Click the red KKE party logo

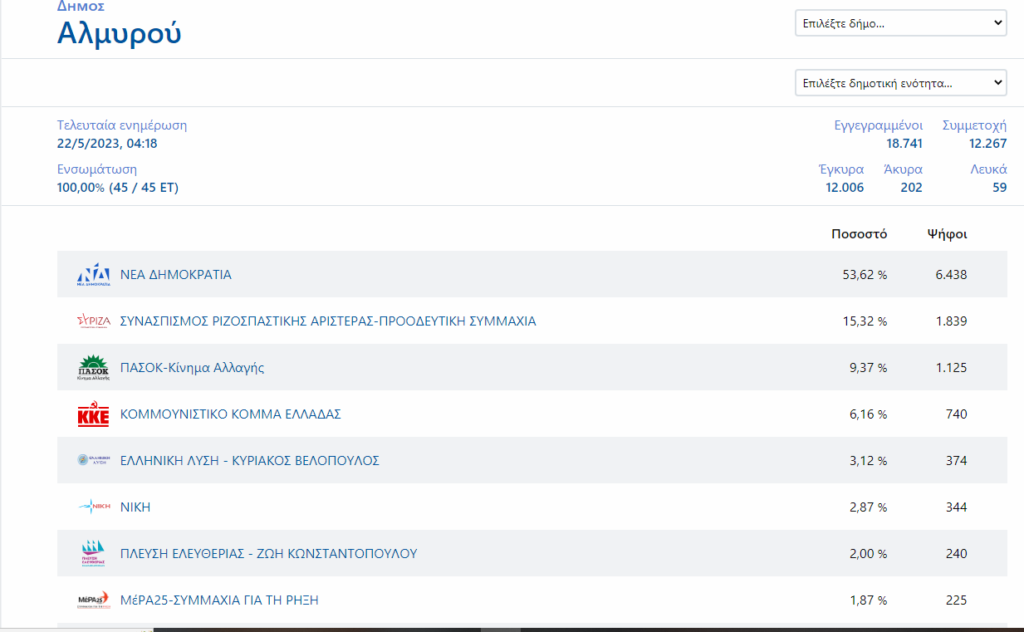pos(93,414)
